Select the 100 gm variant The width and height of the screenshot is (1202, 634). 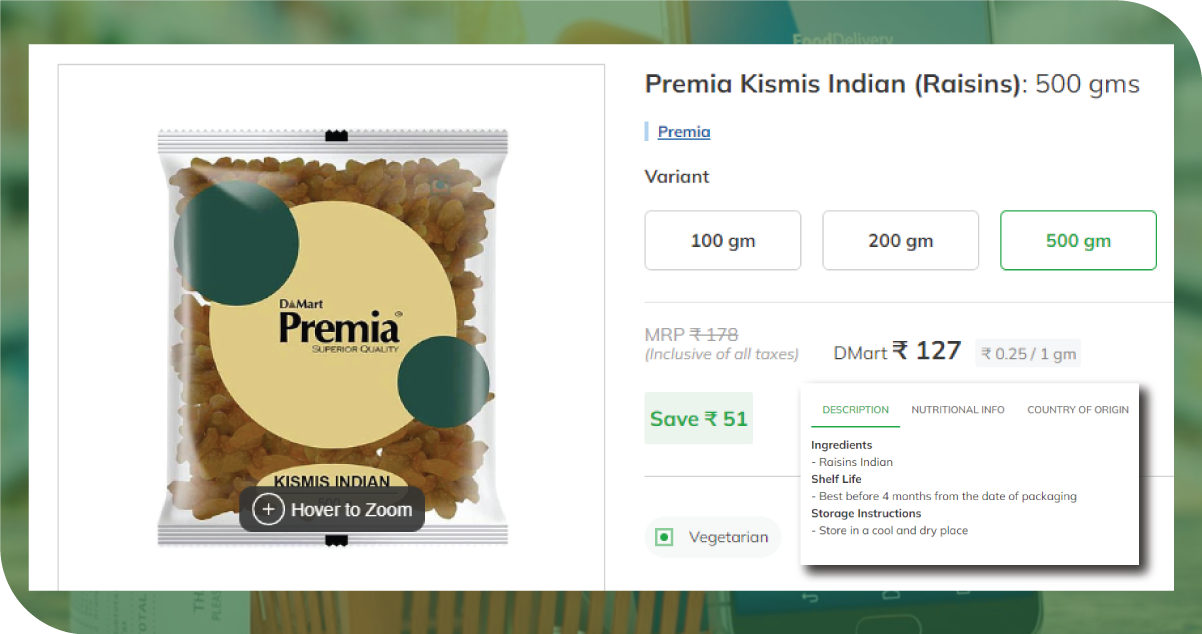(723, 240)
